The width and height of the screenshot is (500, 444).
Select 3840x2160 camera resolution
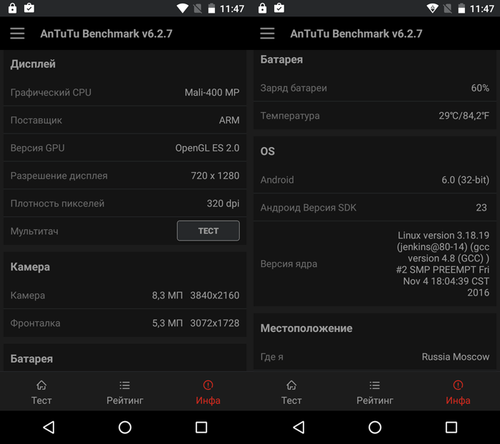pyautogui.click(x=215, y=295)
